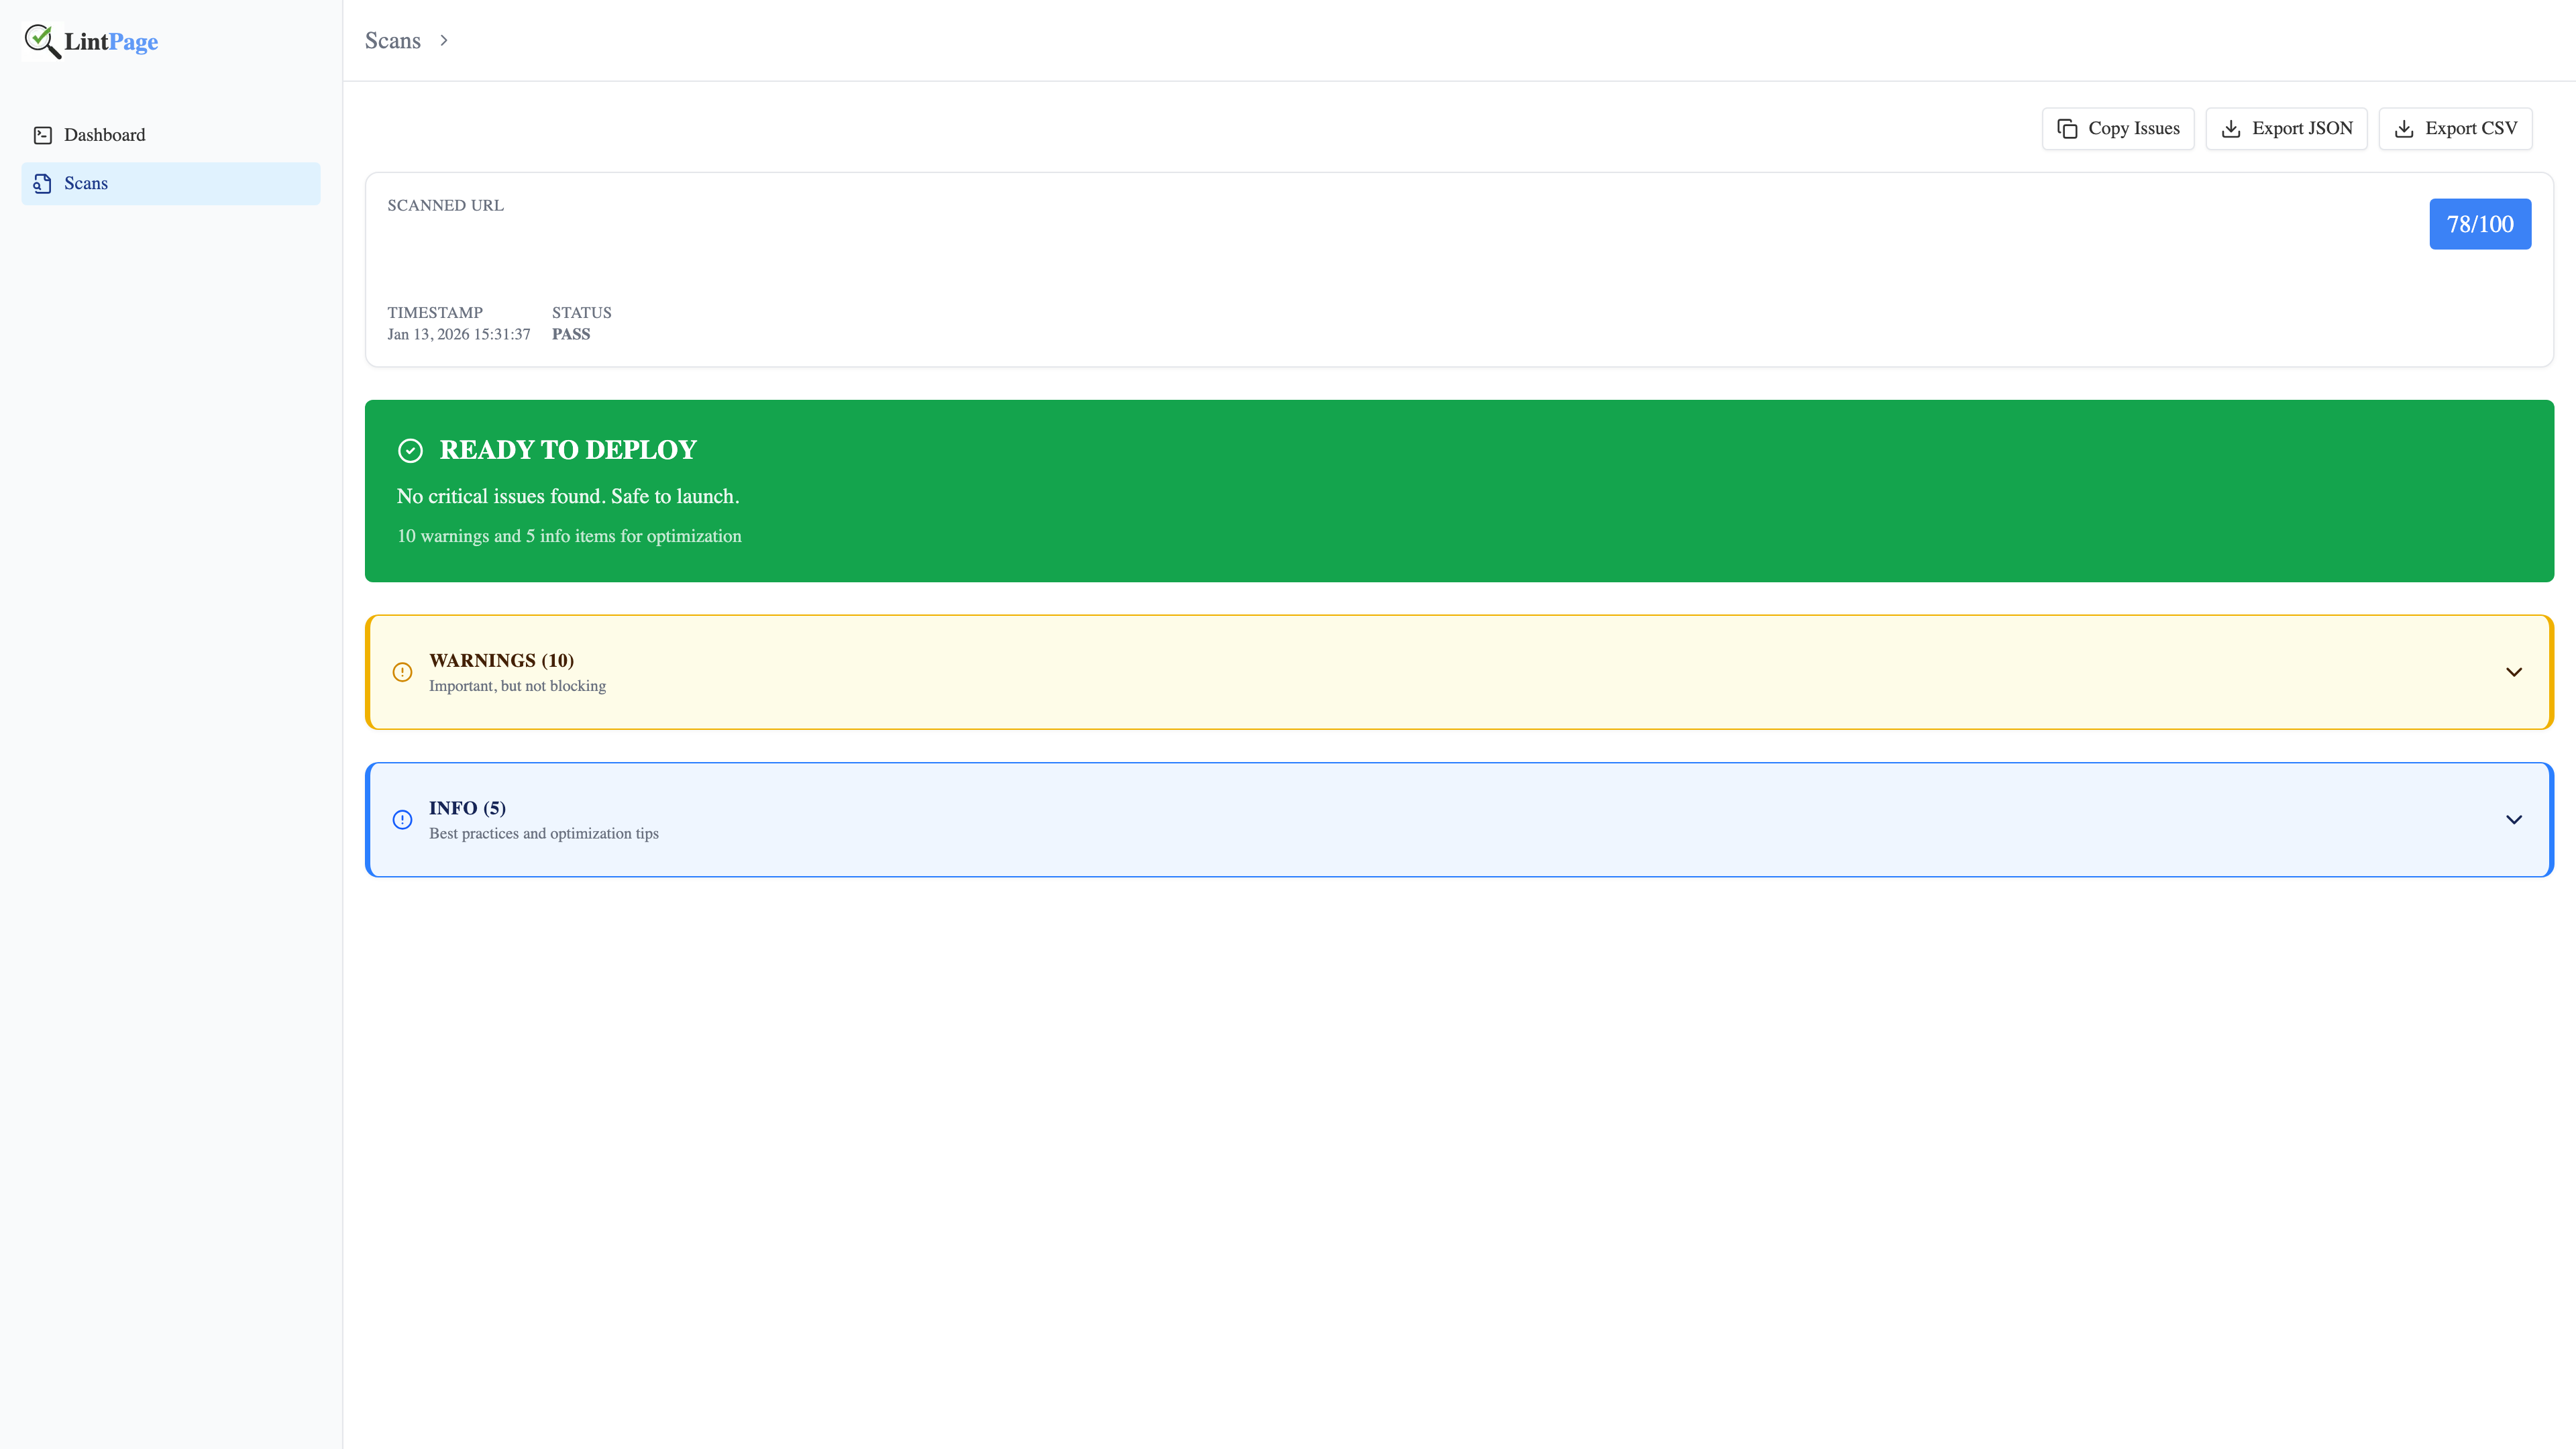
Task: Select the Dashboard sidebar icon
Action: [42, 135]
